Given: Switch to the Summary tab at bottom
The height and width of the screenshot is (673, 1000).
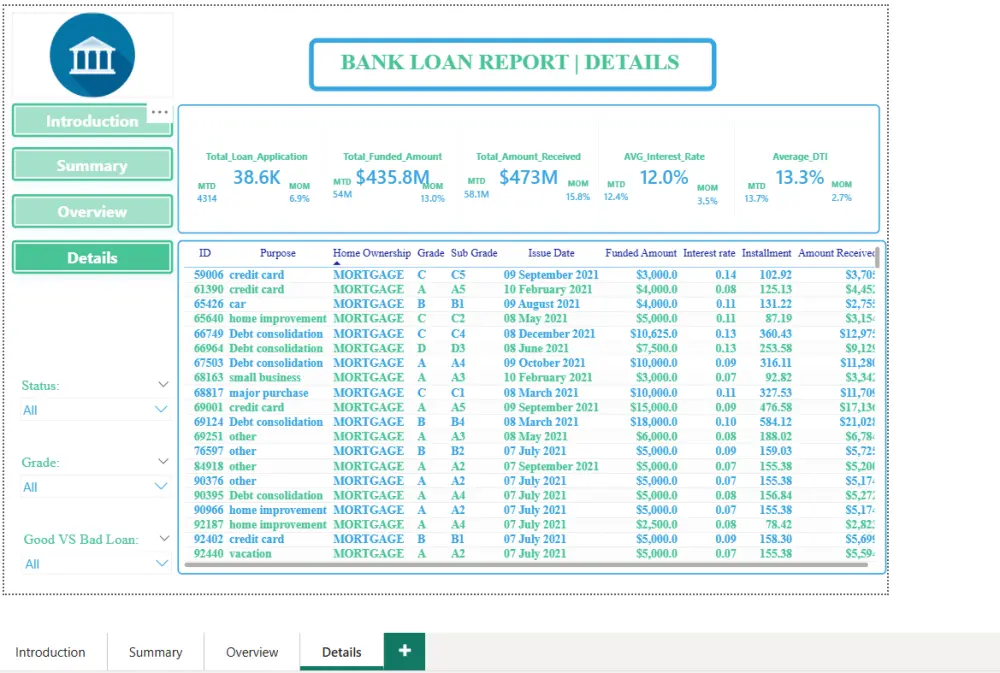Looking at the screenshot, I should (x=155, y=651).
